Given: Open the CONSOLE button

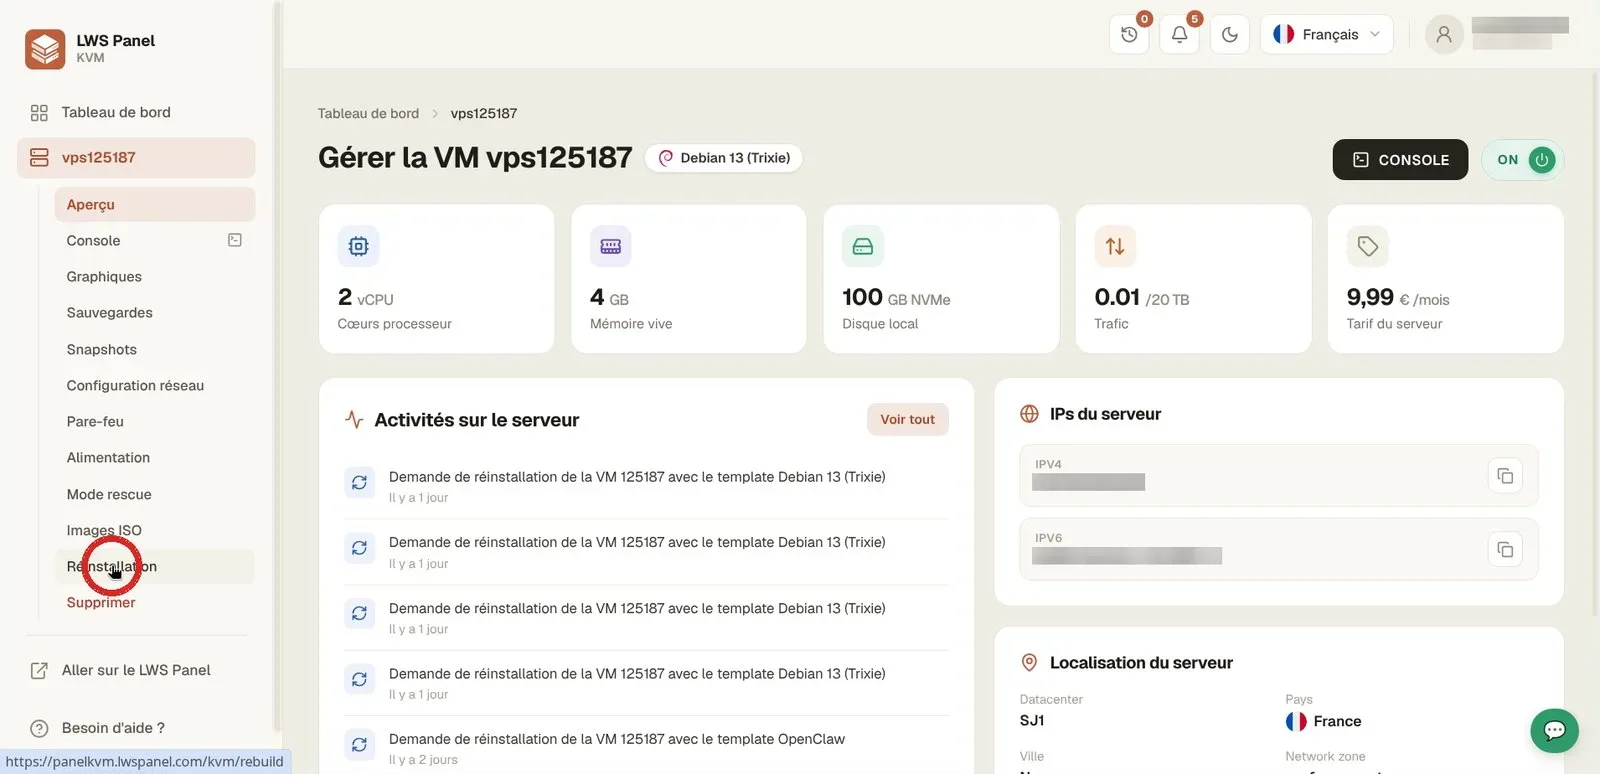Looking at the screenshot, I should coord(1400,160).
